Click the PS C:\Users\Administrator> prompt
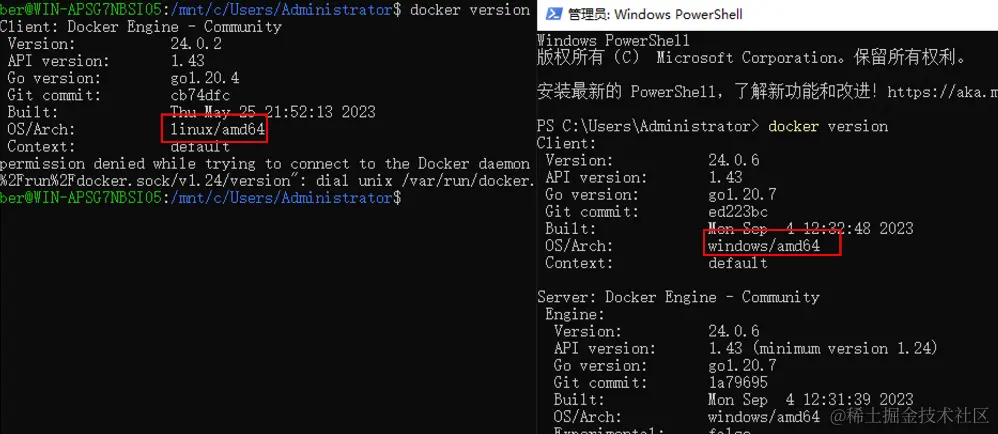 [x=648, y=126]
